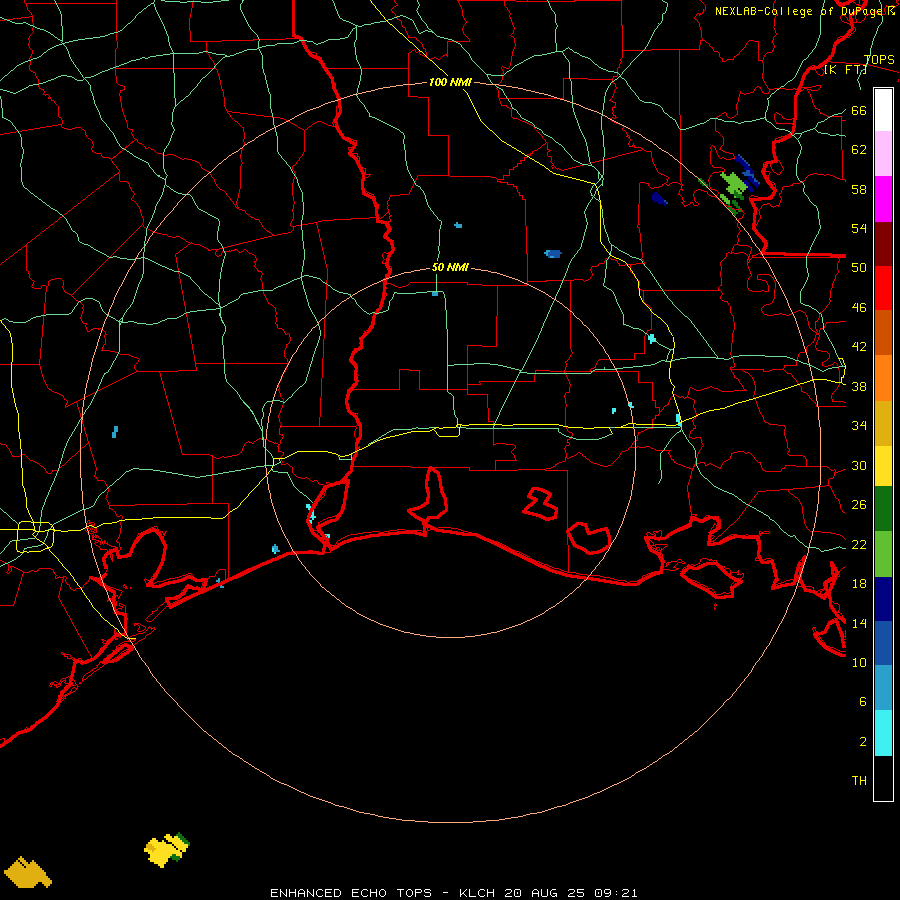The height and width of the screenshot is (900, 900).
Task: Click the legend value 26
Action: pos(859,505)
